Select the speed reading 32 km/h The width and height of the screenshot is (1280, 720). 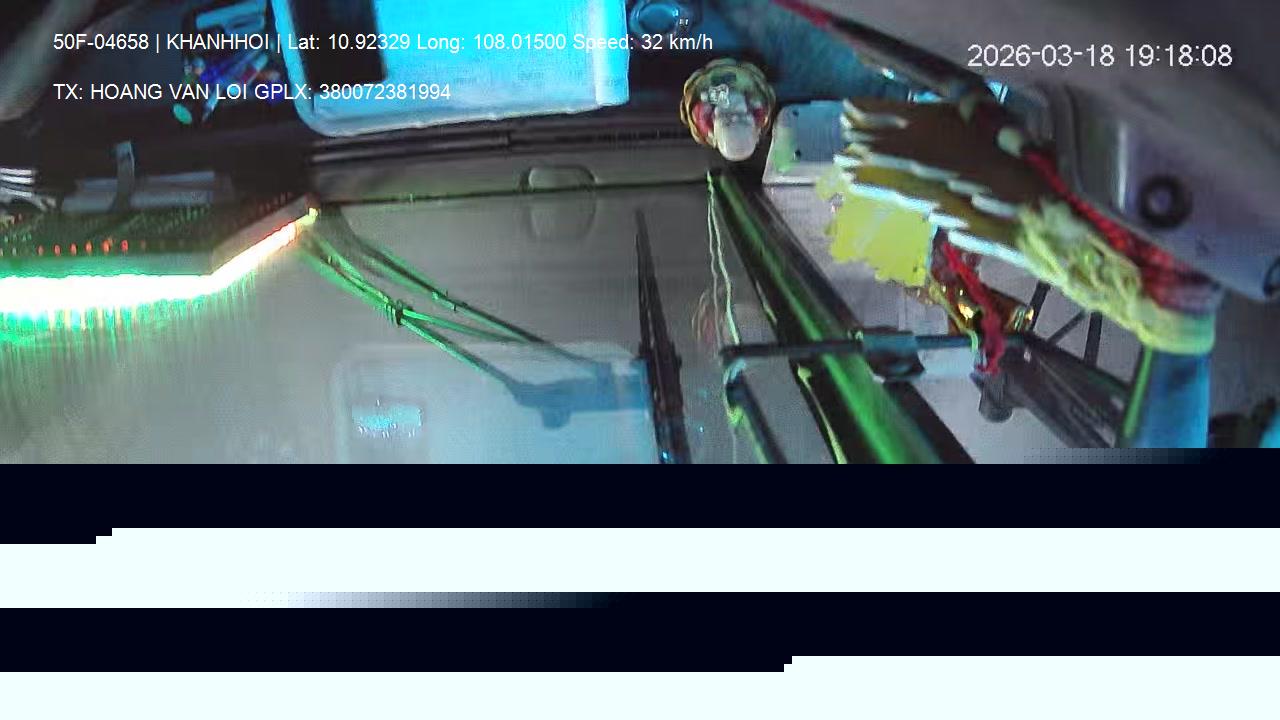(x=676, y=42)
